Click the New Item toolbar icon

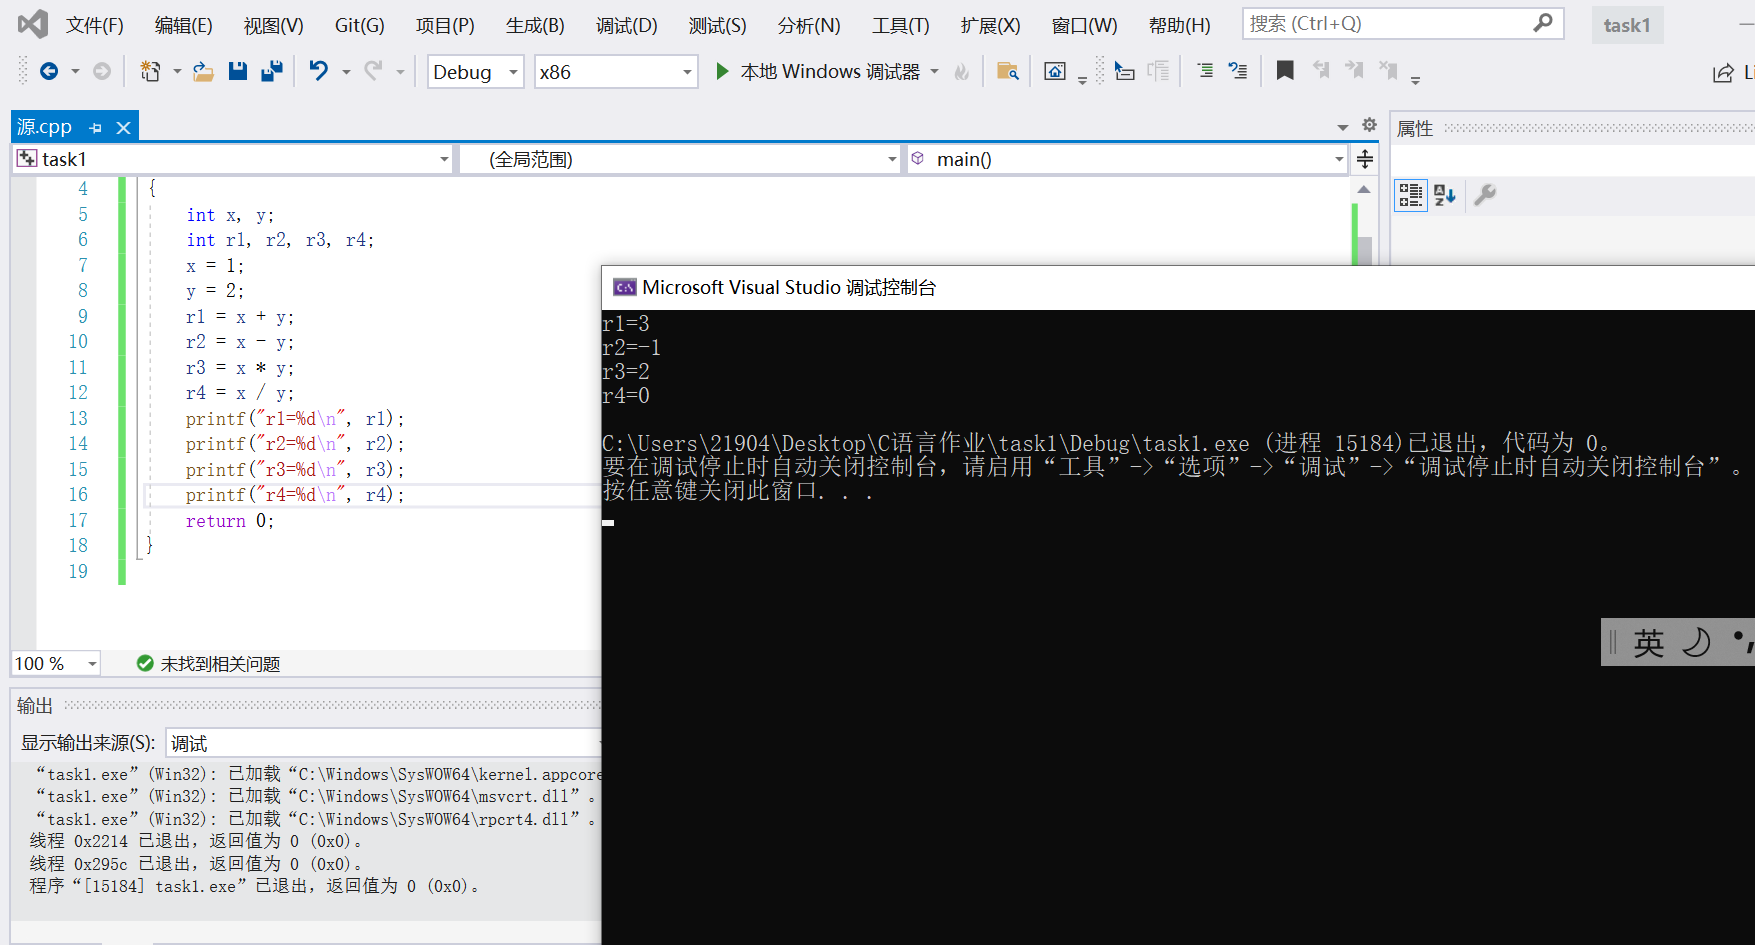pyautogui.click(x=150, y=71)
